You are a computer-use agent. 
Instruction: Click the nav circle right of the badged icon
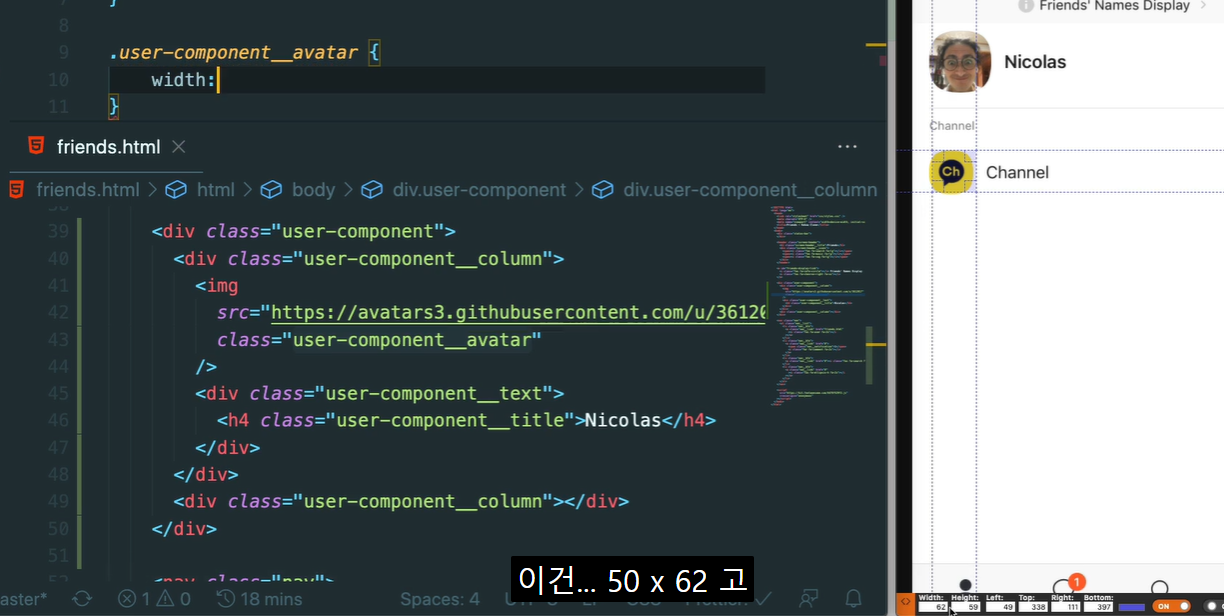[x=1159, y=588]
